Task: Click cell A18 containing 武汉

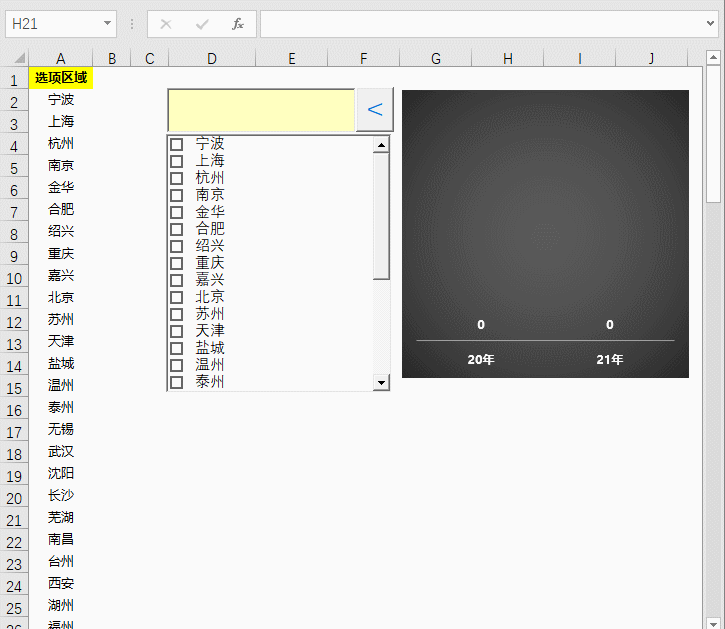Action: (x=61, y=451)
